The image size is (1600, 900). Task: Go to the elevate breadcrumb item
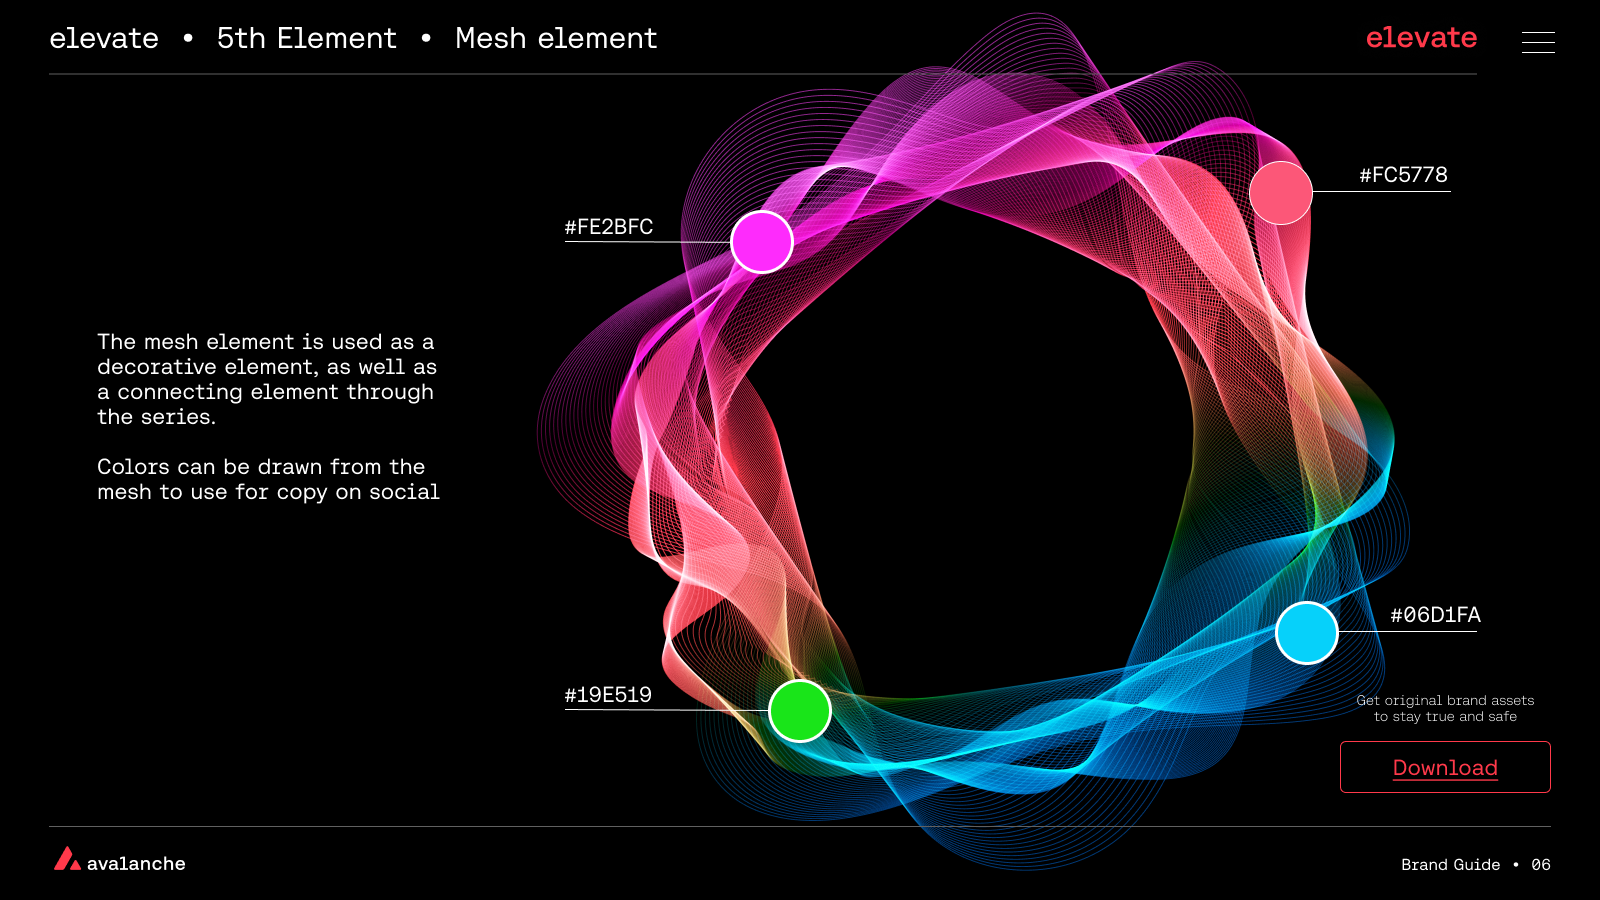(104, 39)
